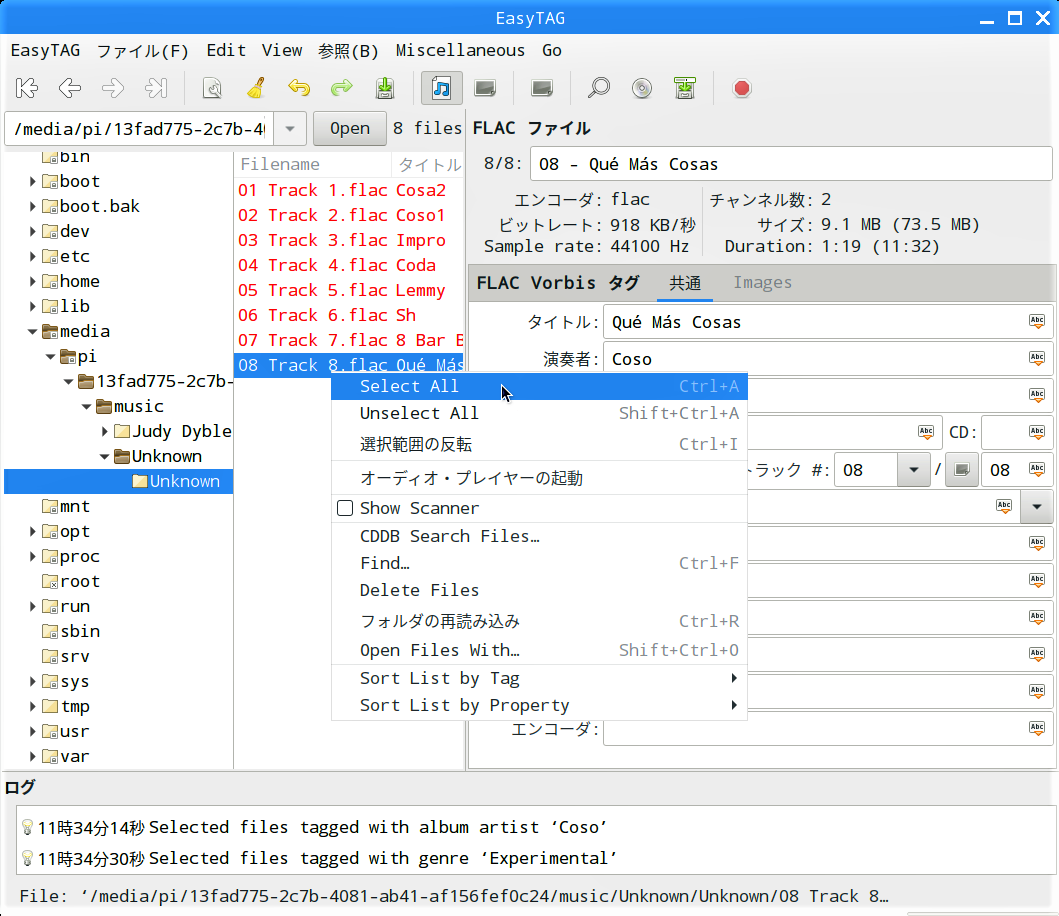Stop operation with red stop icon
The image size is (1059, 916).
coord(742,88)
